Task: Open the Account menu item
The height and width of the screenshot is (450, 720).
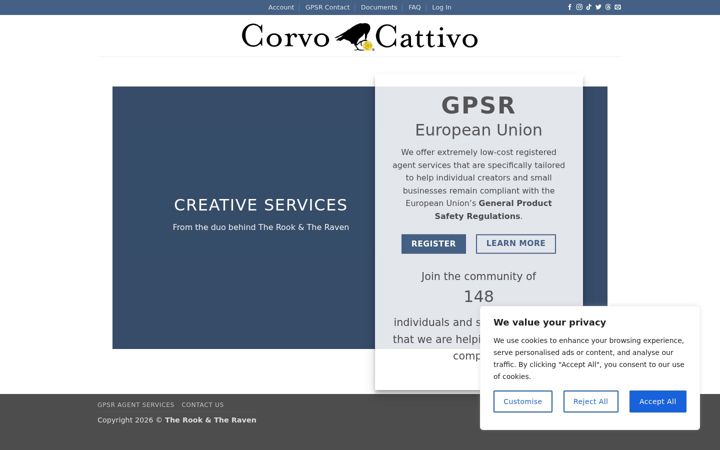Action: [281, 7]
